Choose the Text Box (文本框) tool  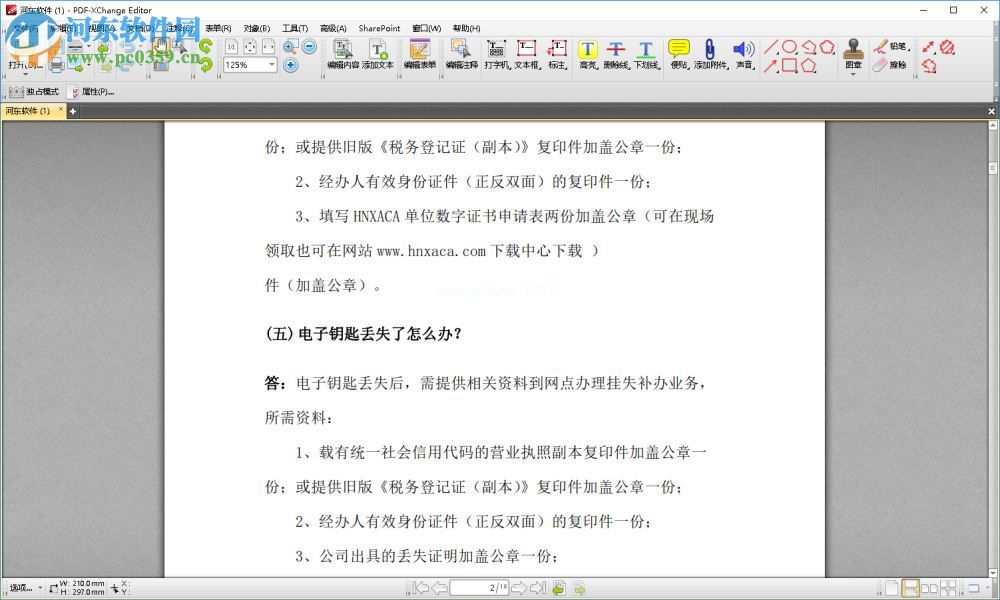[527, 54]
